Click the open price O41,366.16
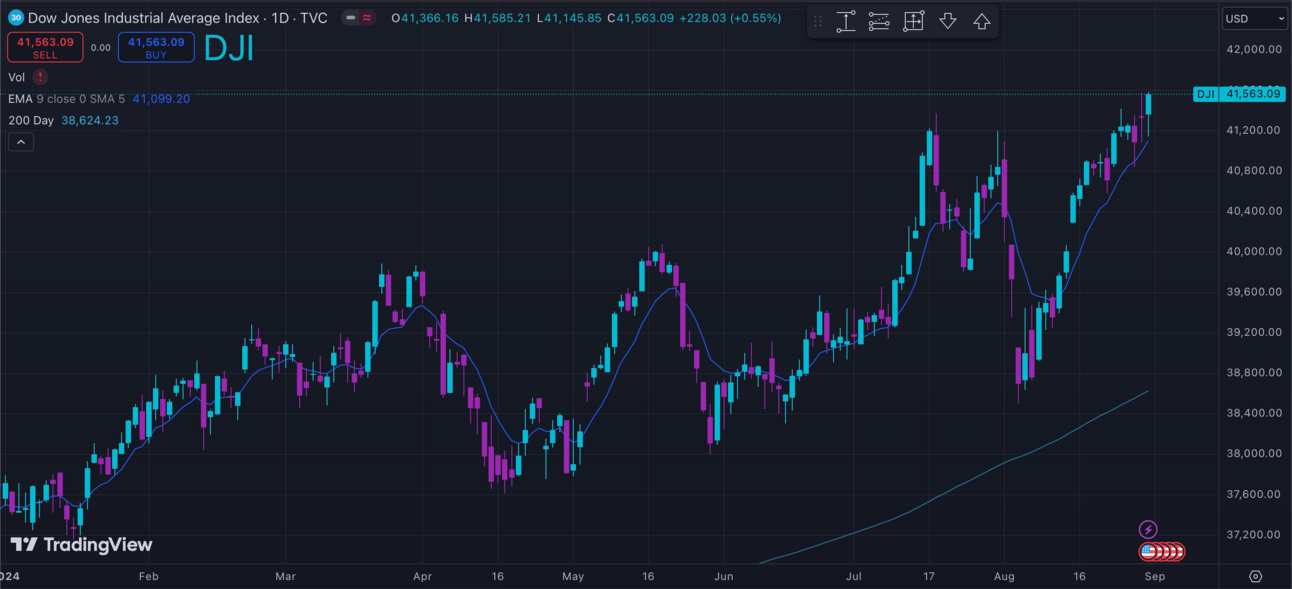This screenshot has height=589, width=1292. click(x=425, y=18)
